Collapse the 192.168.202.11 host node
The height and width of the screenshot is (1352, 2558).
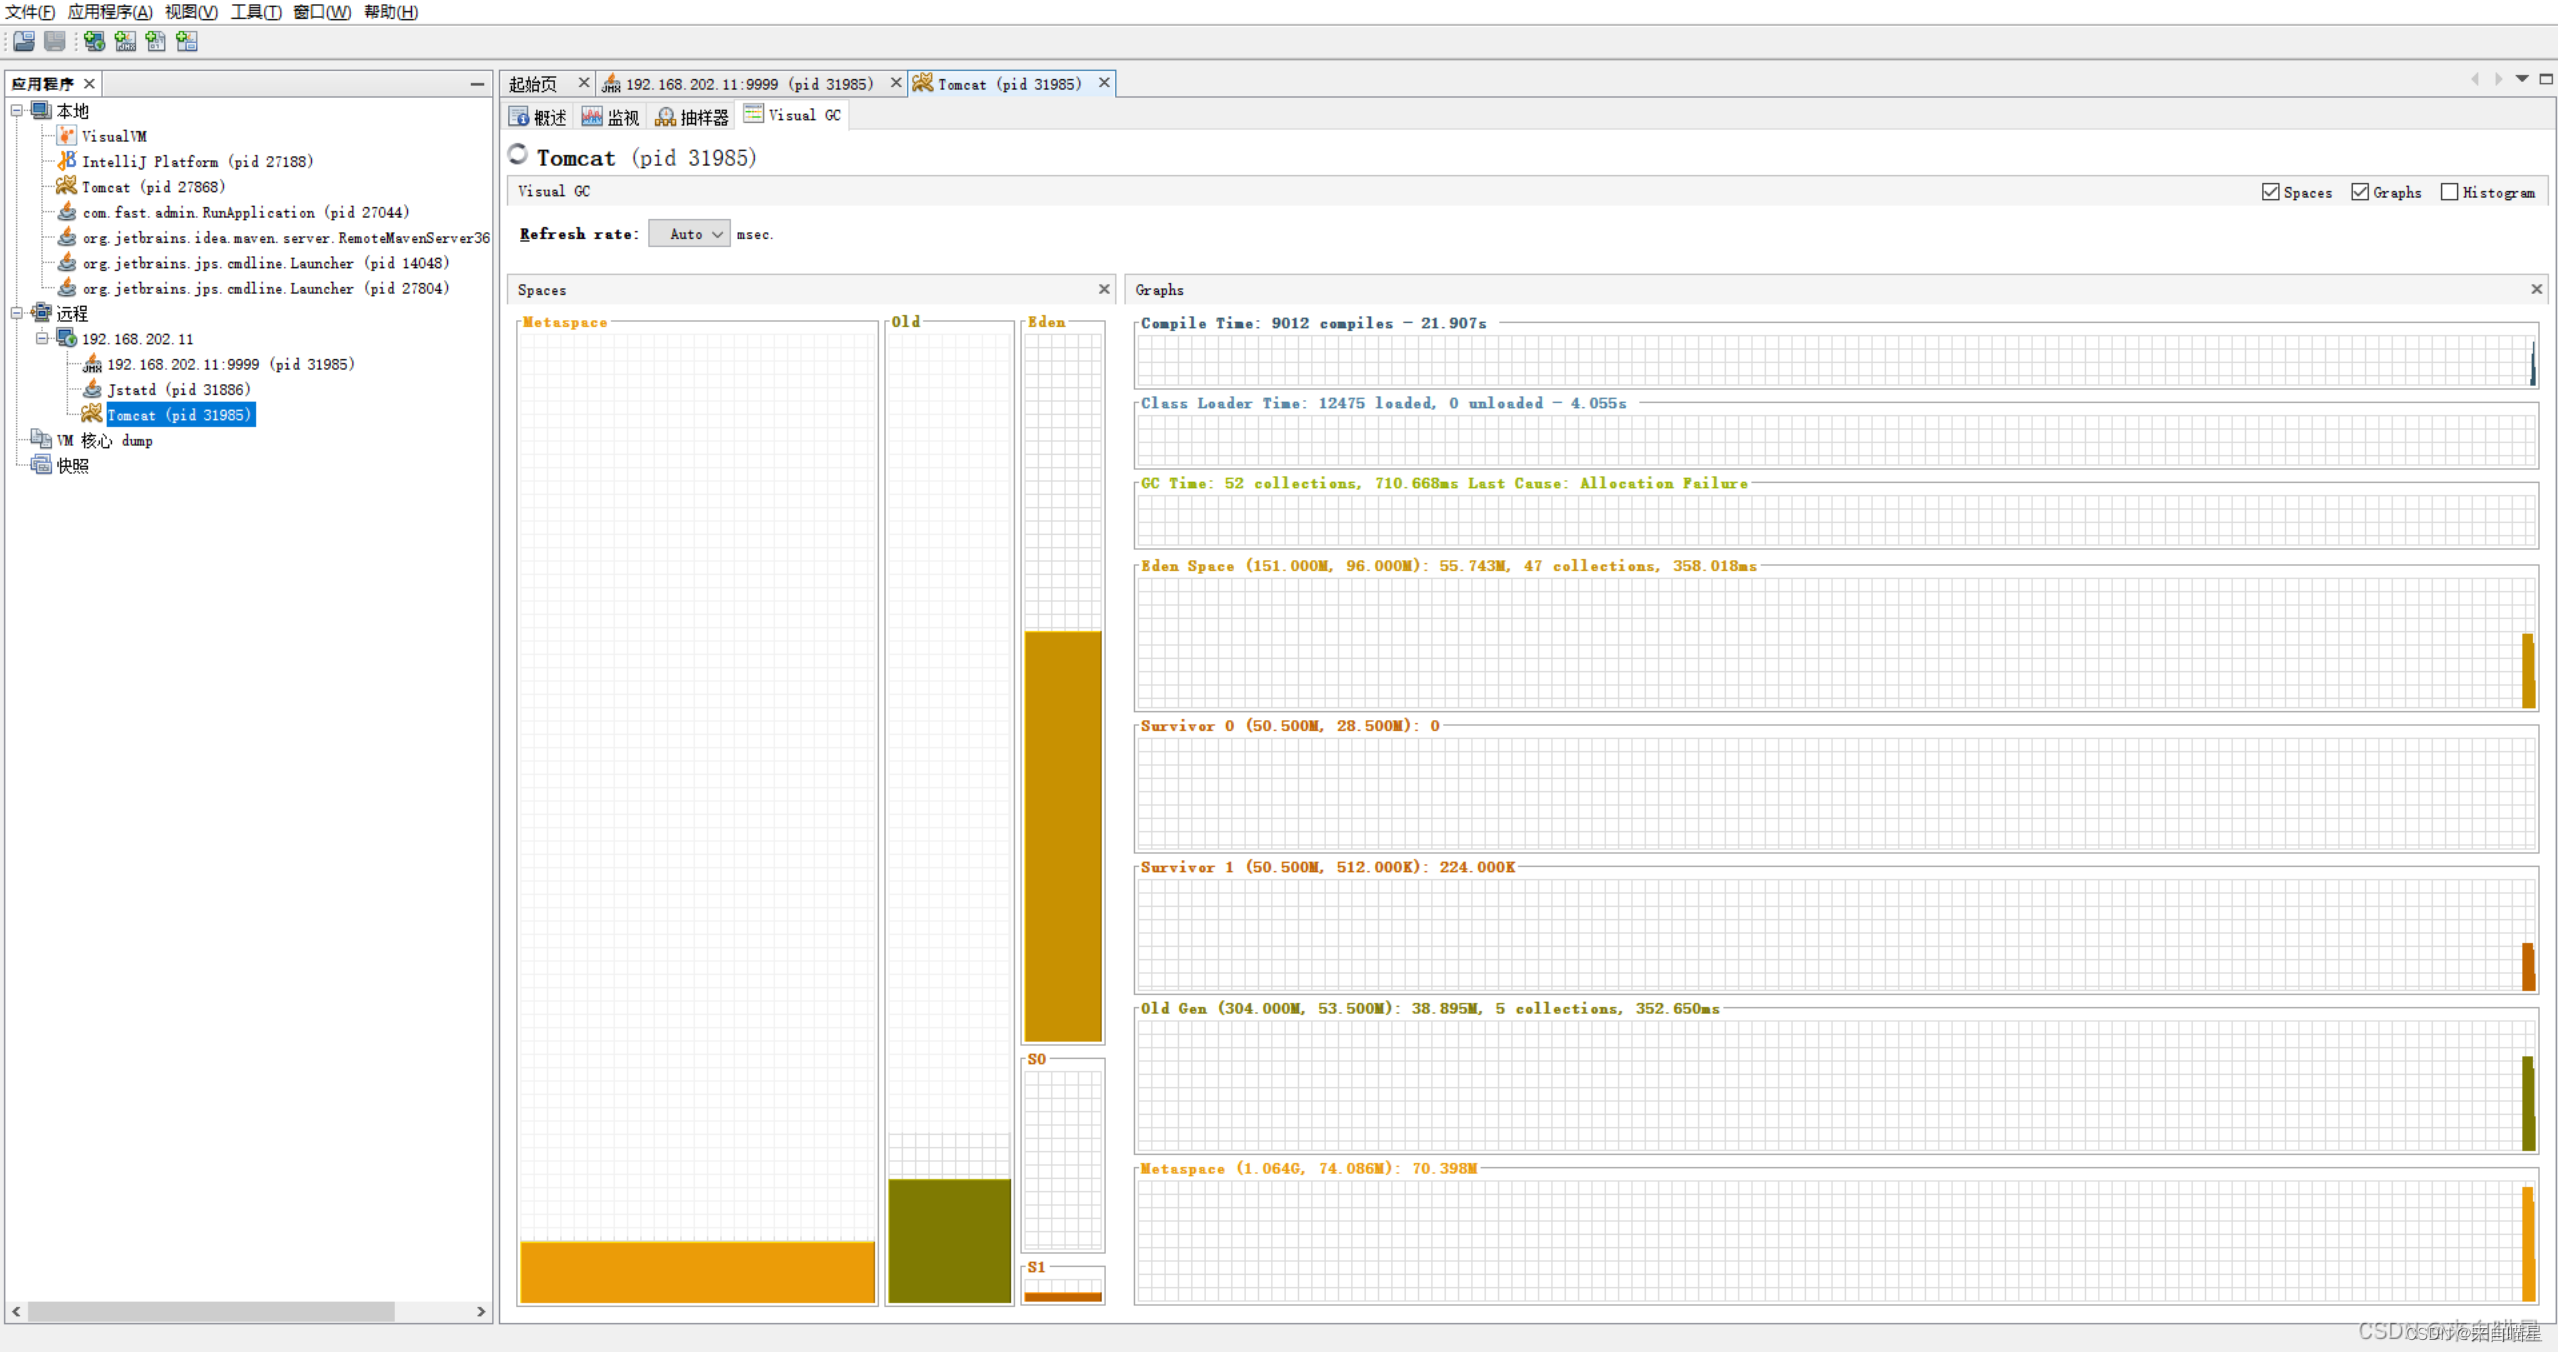pos(42,338)
